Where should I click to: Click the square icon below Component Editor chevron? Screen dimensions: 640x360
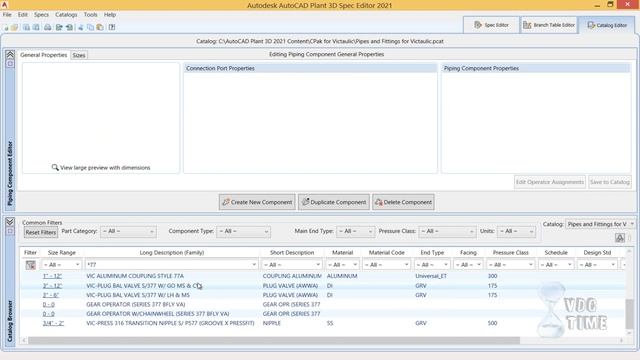click(x=10, y=64)
